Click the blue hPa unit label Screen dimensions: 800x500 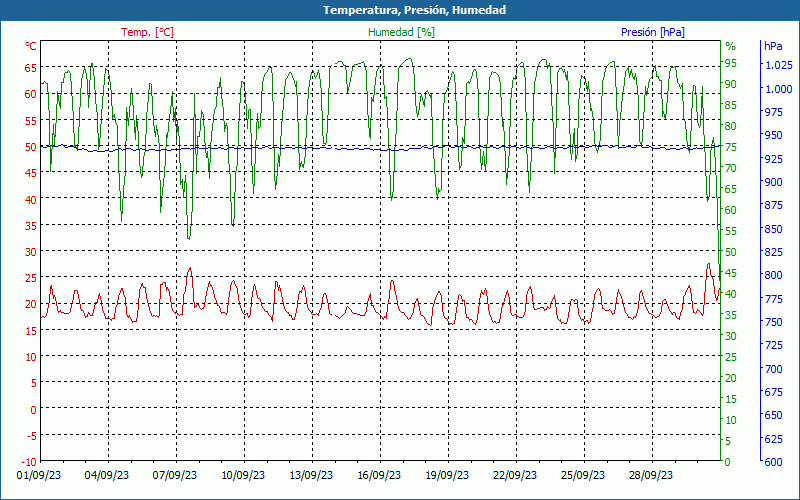(x=773, y=46)
